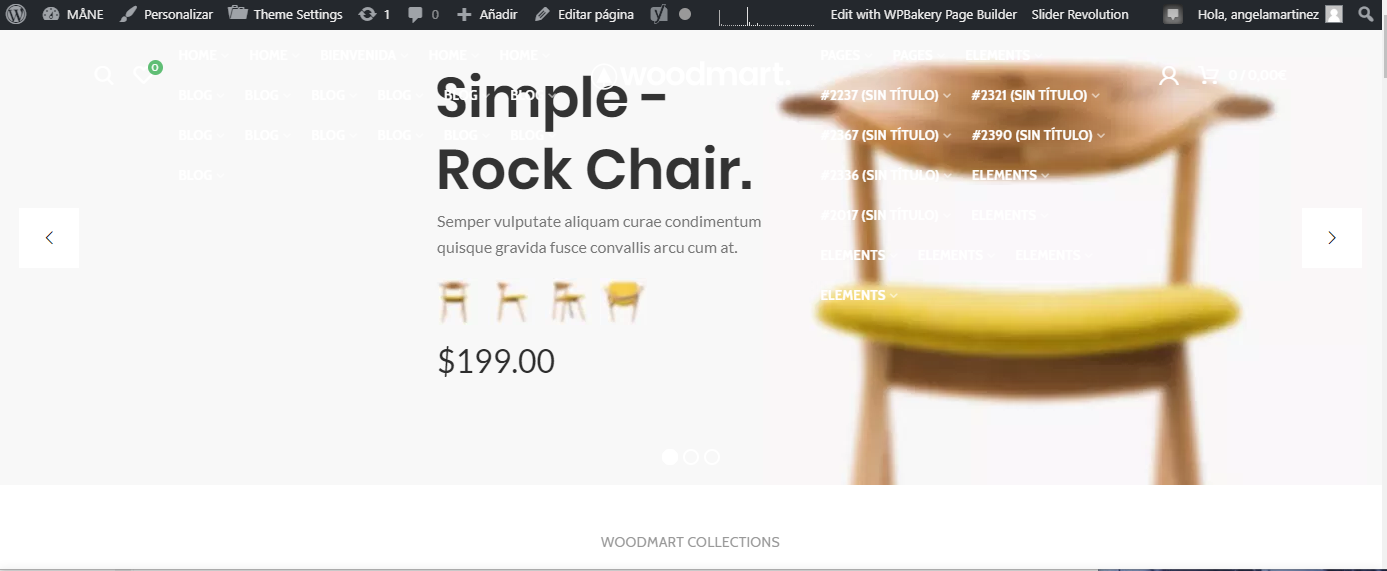Open the shopping cart icon

tap(1208, 75)
